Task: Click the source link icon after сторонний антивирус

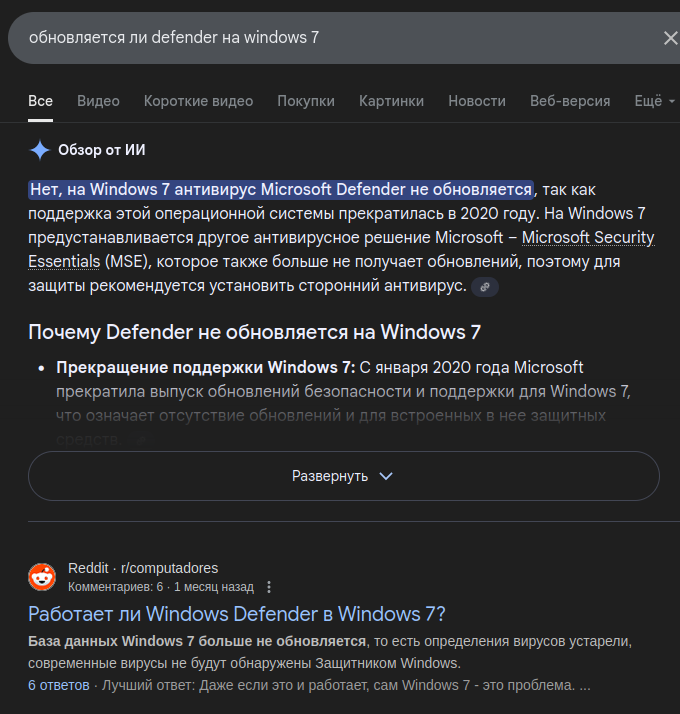Action: (x=485, y=287)
